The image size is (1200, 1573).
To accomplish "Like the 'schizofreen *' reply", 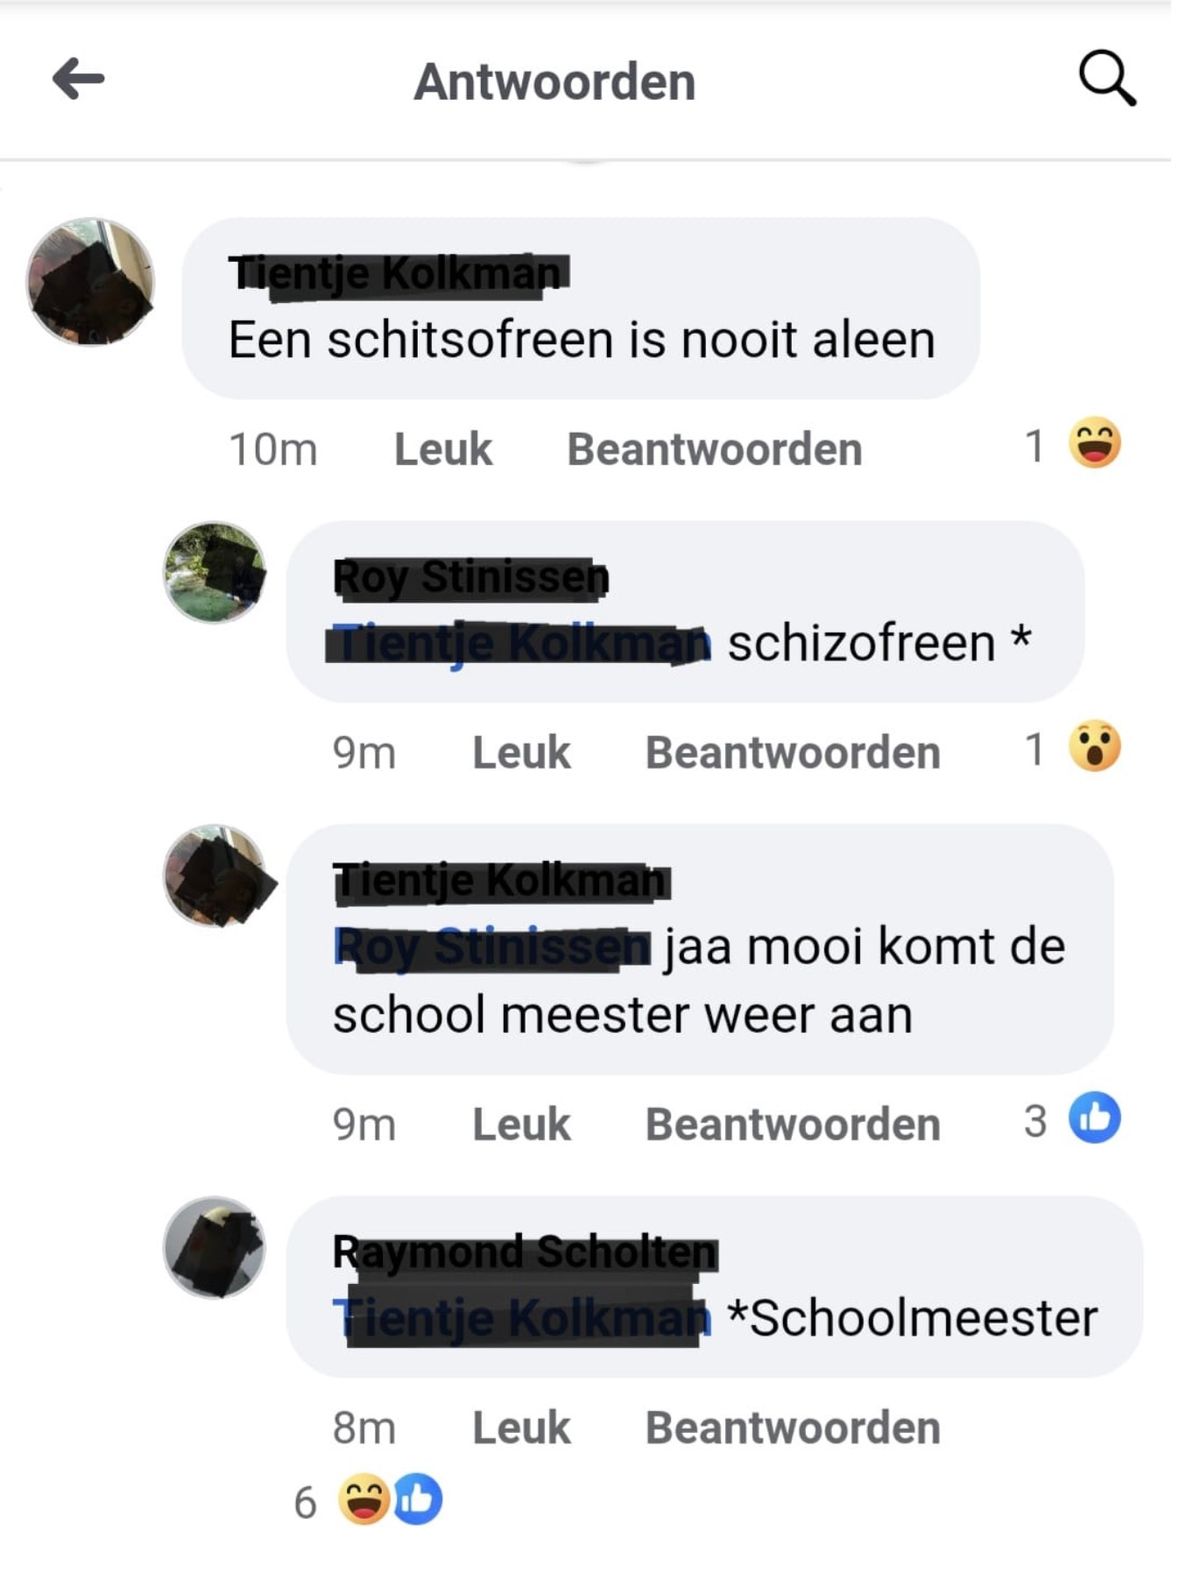I will point(521,753).
